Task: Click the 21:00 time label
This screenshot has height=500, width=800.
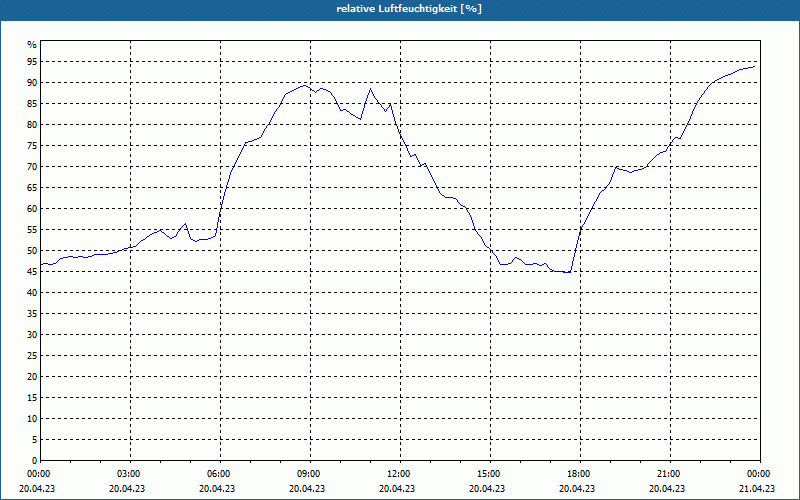Action: tap(670, 474)
